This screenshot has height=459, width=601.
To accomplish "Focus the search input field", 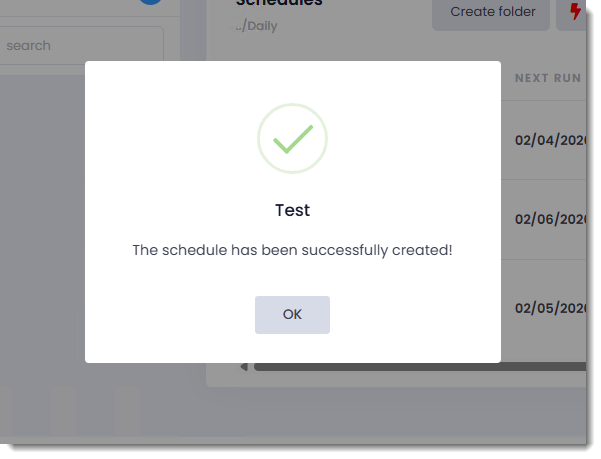I will pyautogui.click(x=80, y=46).
